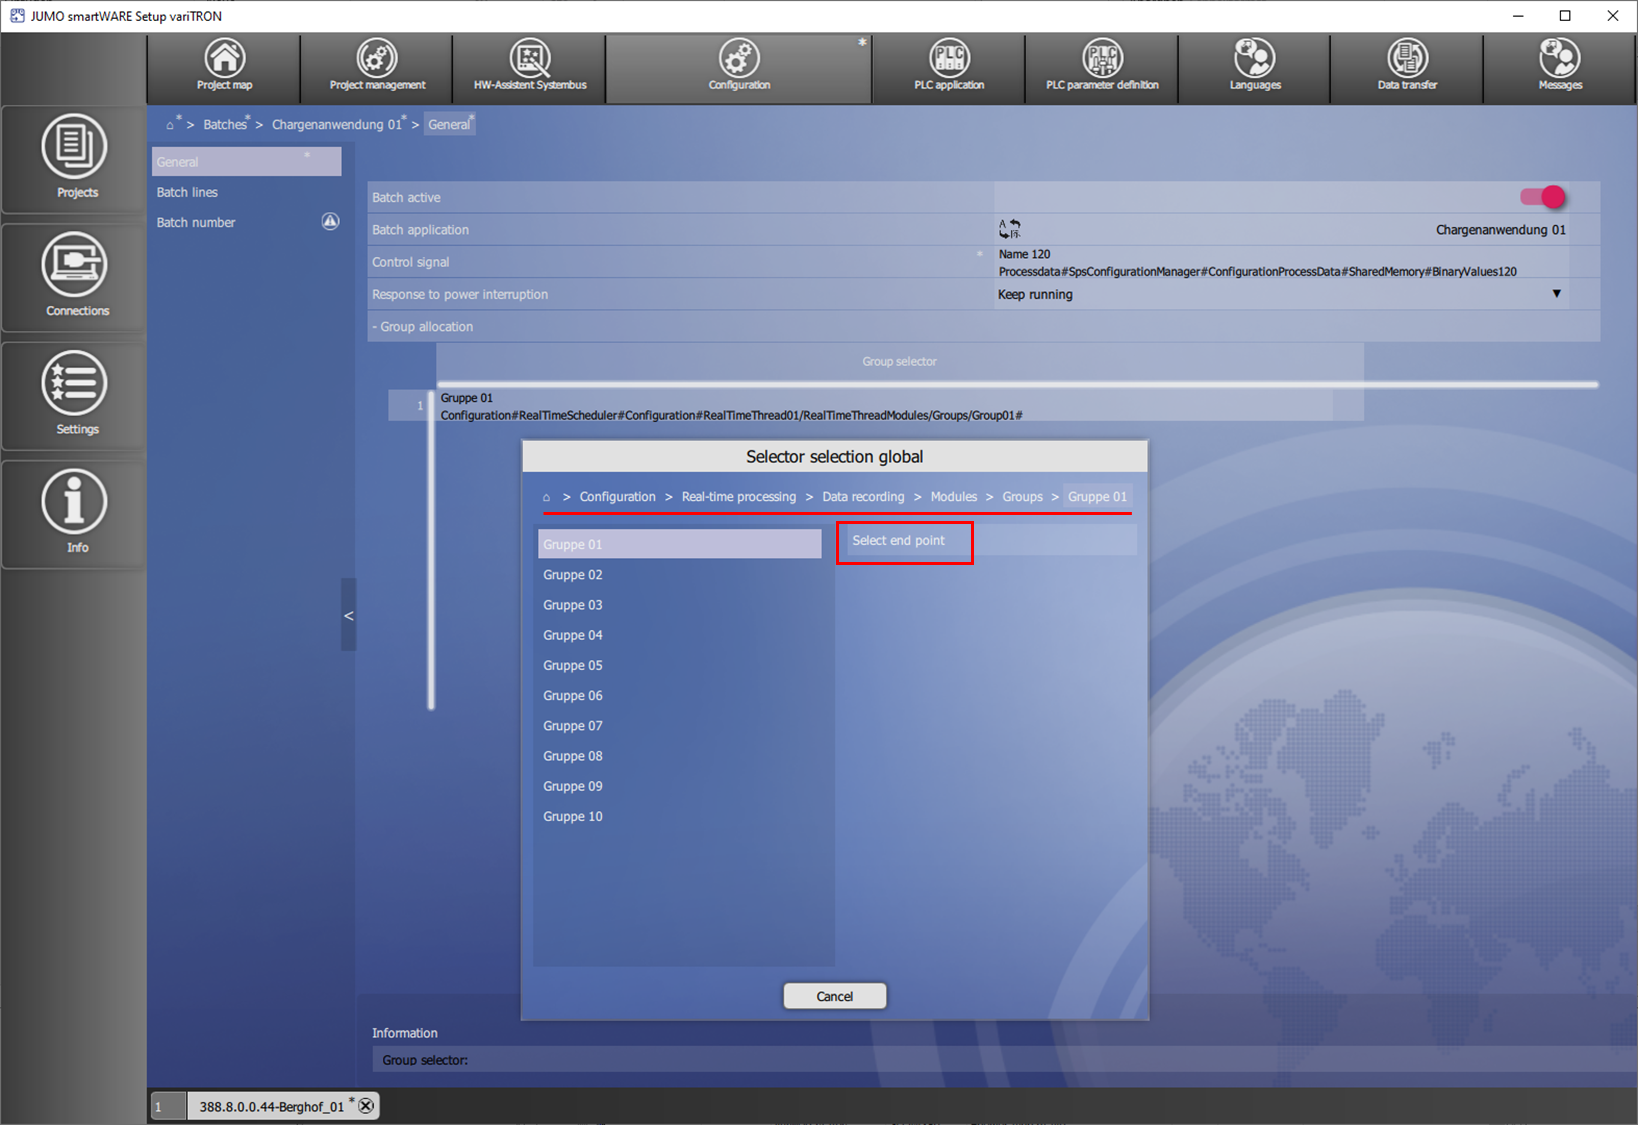Collapse the left navigation panel arrow

[x=348, y=615]
